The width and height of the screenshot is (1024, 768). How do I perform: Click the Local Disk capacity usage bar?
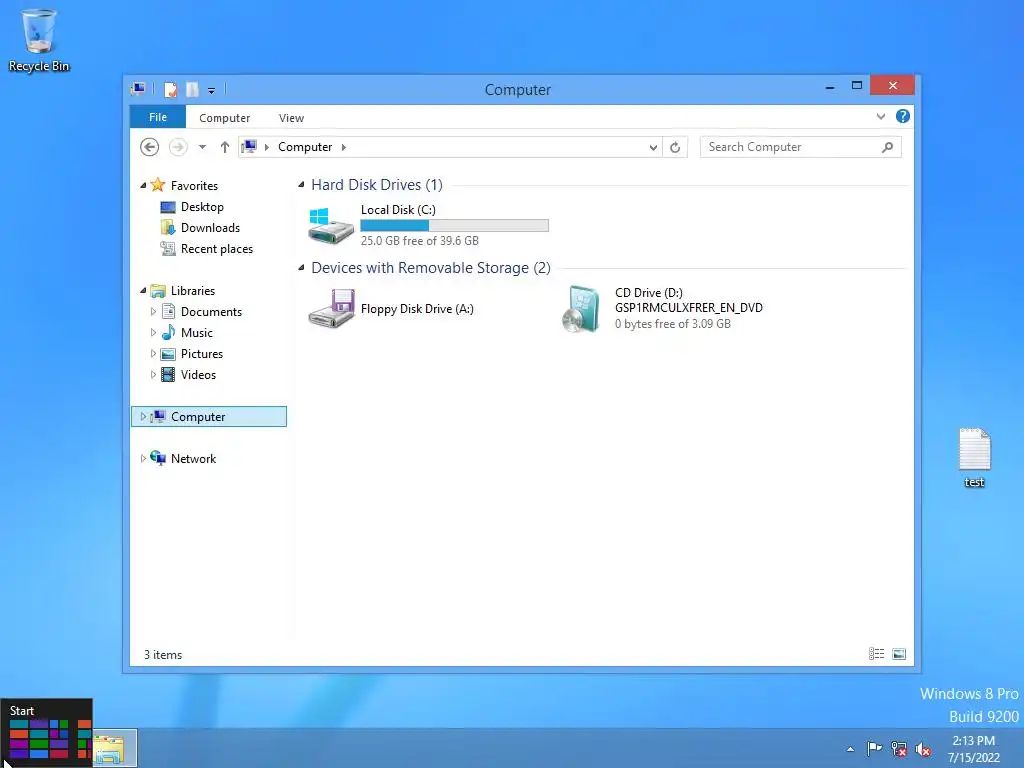click(x=455, y=225)
